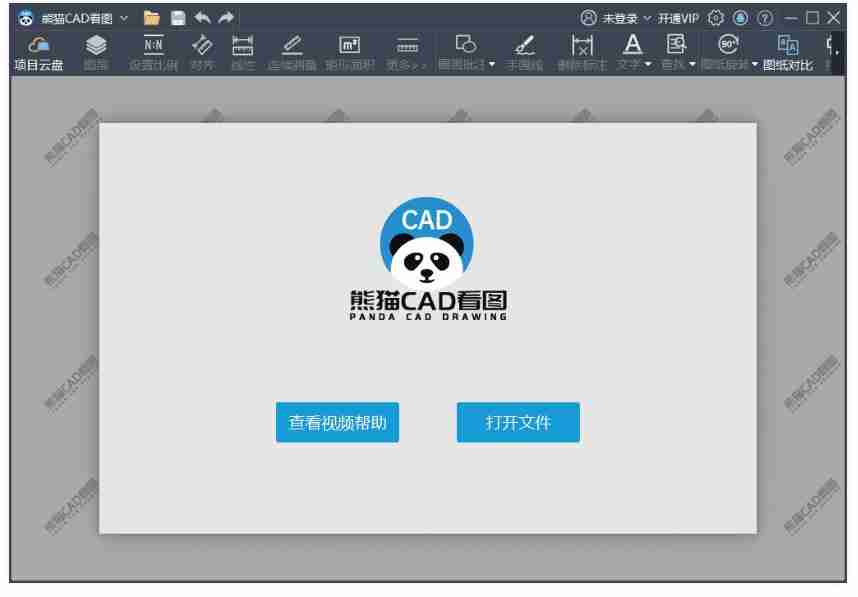
Task: Open help via the question mark icon
Action: click(x=765, y=18)
